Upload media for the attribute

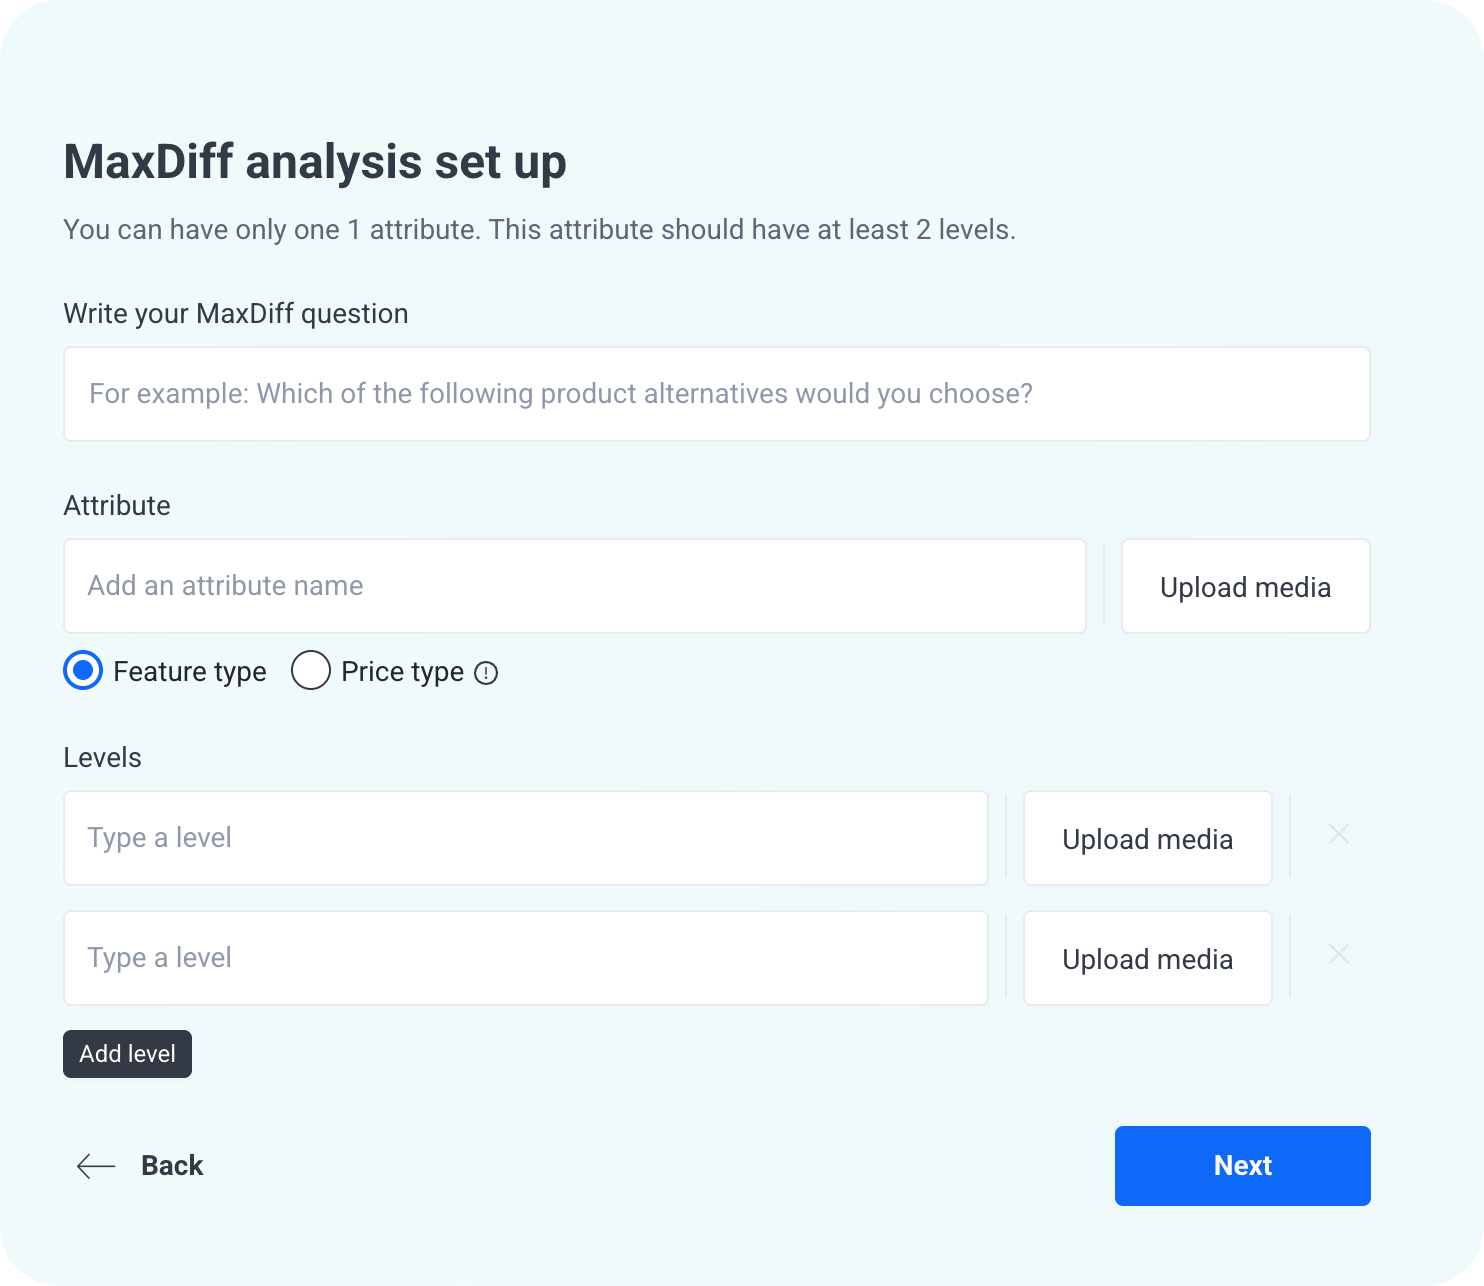point(1245,586)
